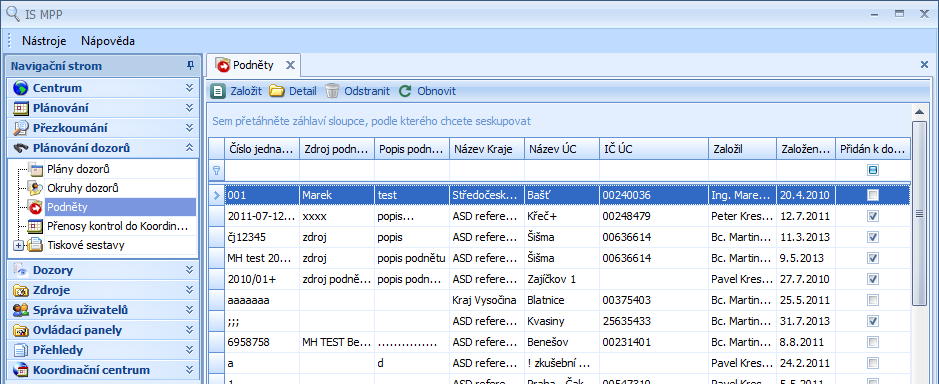Toggle checkbox for the Kvasiny row
This screenshot has width=939, height=384.
pyautogui.click(x=873, y=321)
